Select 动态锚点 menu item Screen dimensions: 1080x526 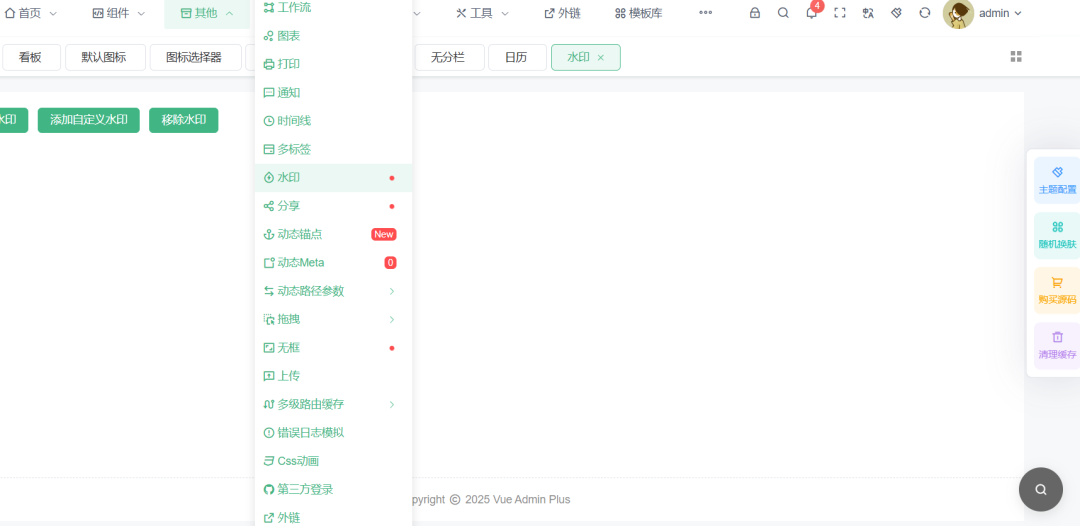[x=333, y=234]
